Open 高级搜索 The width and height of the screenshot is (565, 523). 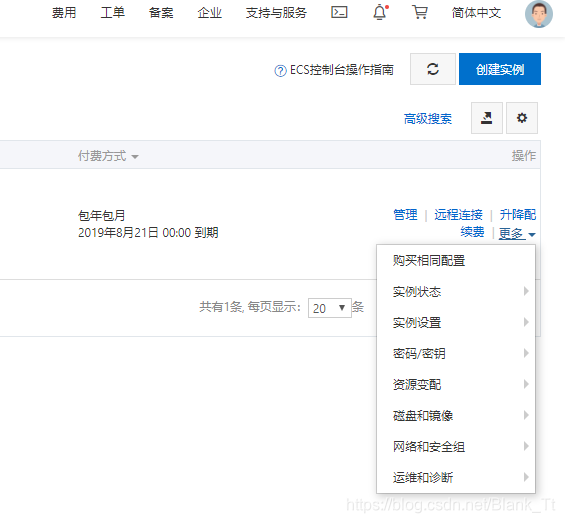point(428,119)
